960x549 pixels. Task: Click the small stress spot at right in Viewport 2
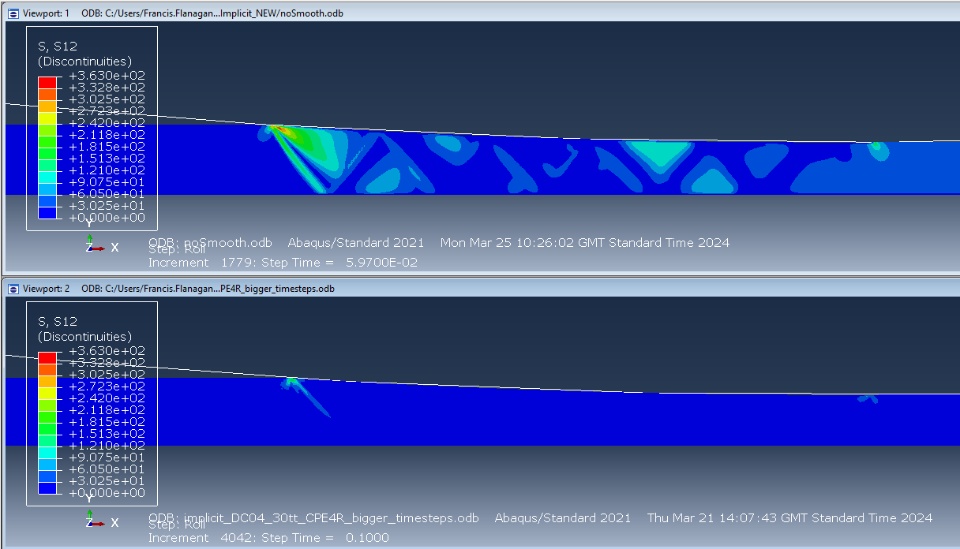(x=868, y=399)
